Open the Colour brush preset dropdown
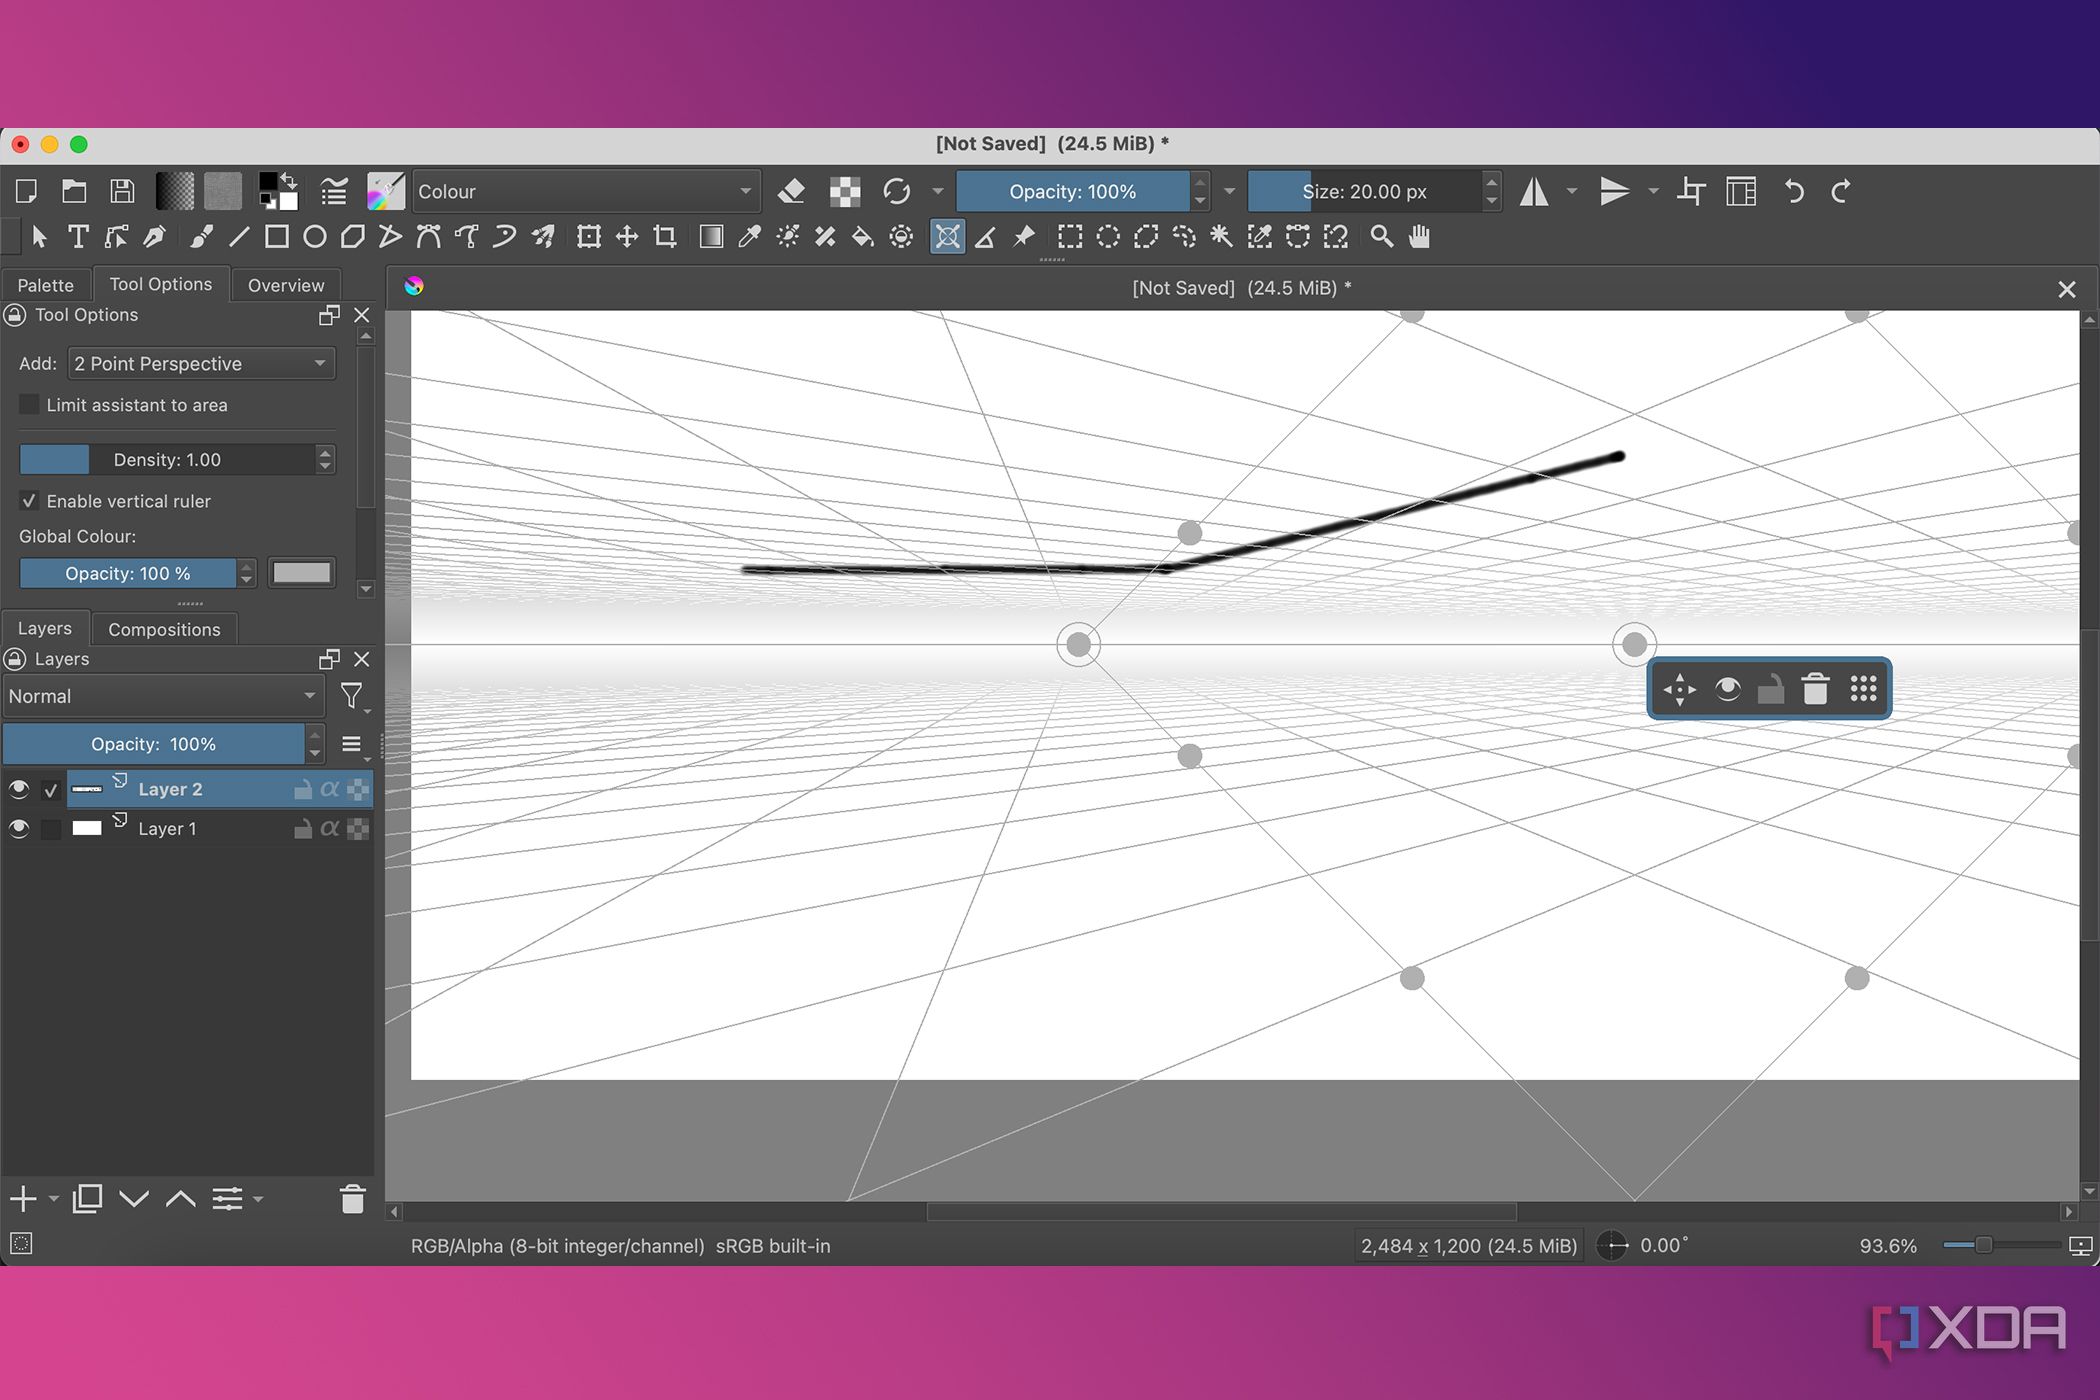The image size is (2100, 1400). [x=585, y=191]
